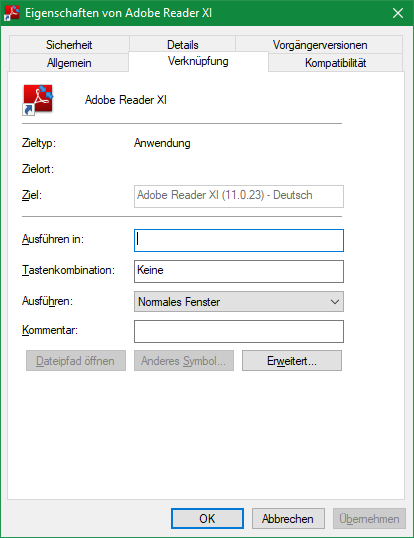Open the Allgemein tab
This screenshot has height=538, width=414.
69,63
